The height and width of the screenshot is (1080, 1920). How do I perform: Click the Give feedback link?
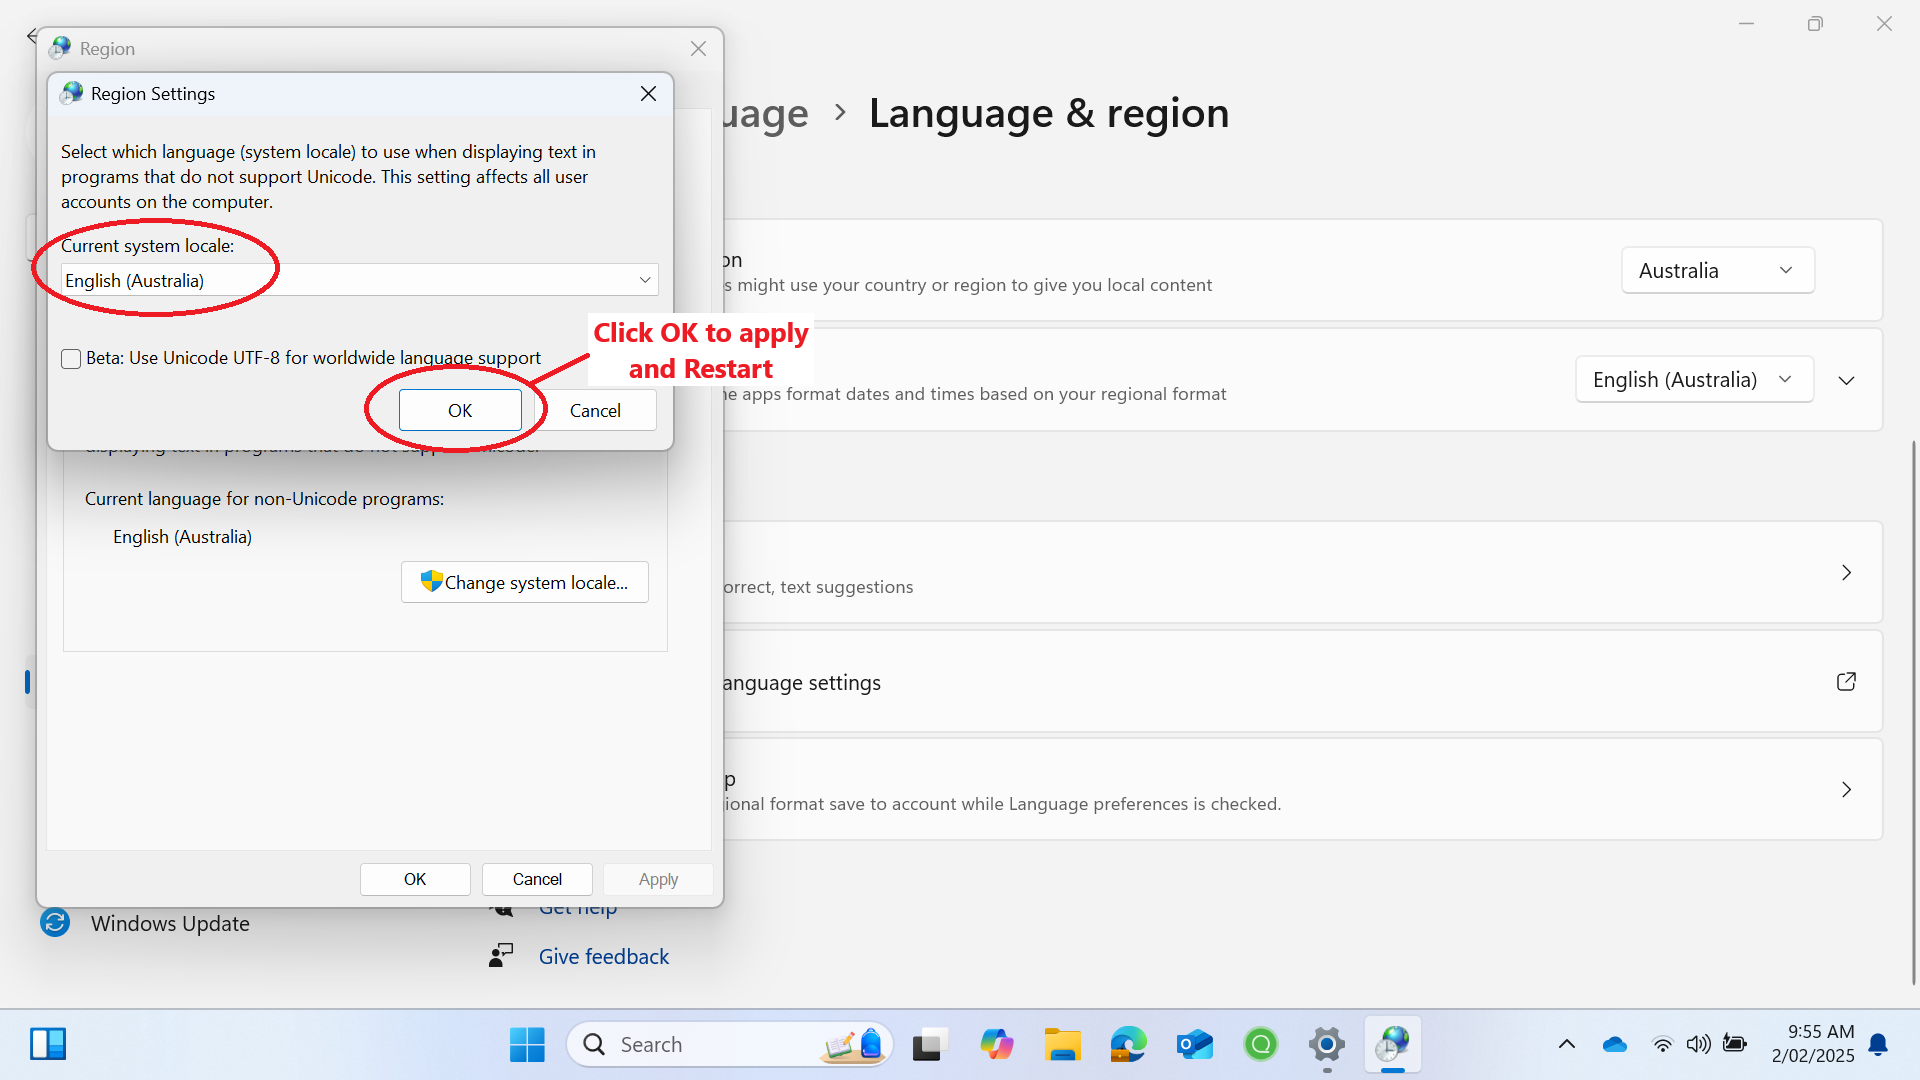[603, 956]
